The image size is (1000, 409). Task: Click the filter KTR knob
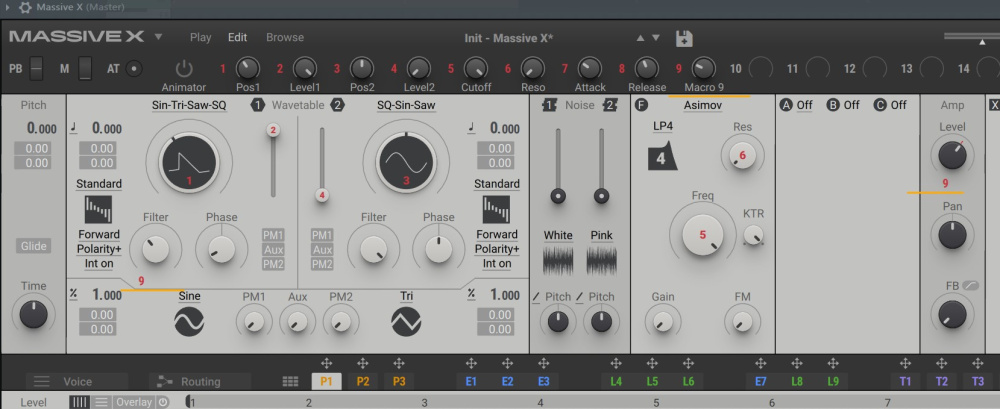click(753, 235)
